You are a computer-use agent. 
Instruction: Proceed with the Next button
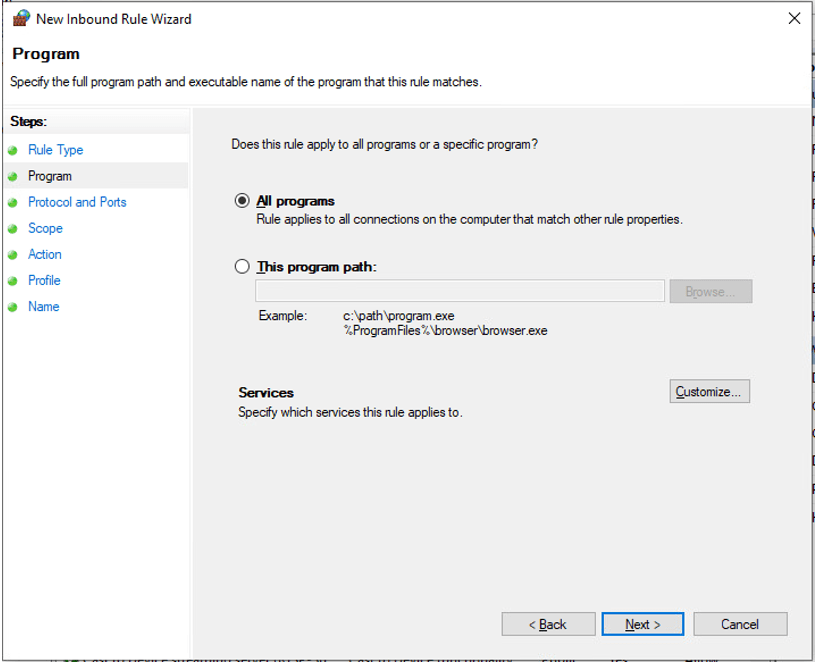pyautogui.click(x=642, y=624)
